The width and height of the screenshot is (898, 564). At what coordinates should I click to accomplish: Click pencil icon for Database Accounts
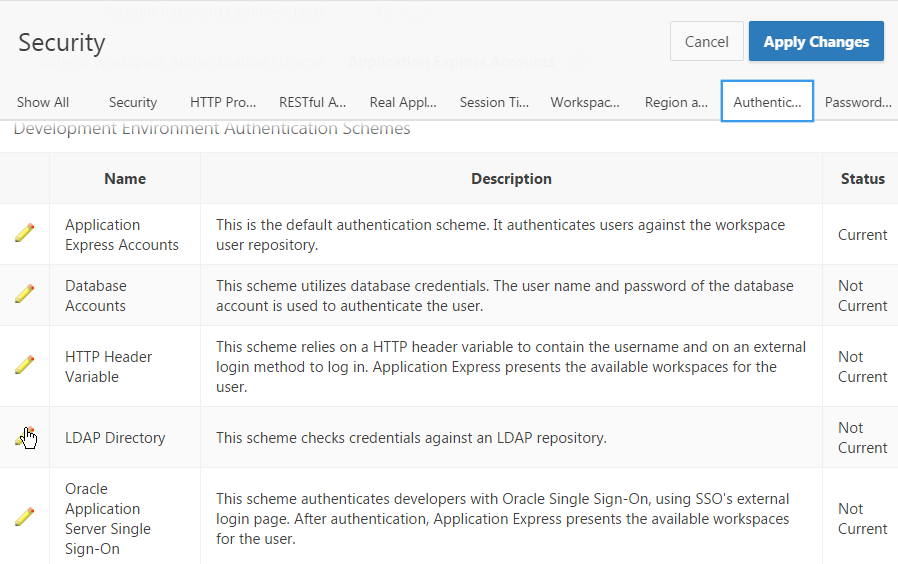[25, 294]
